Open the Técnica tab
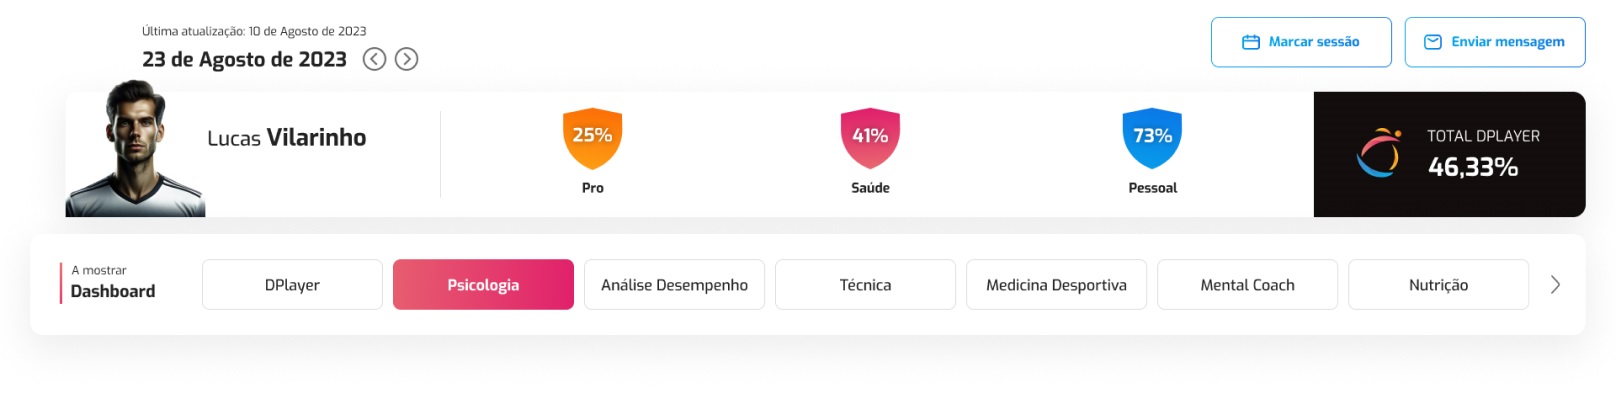 pos(865,285)
